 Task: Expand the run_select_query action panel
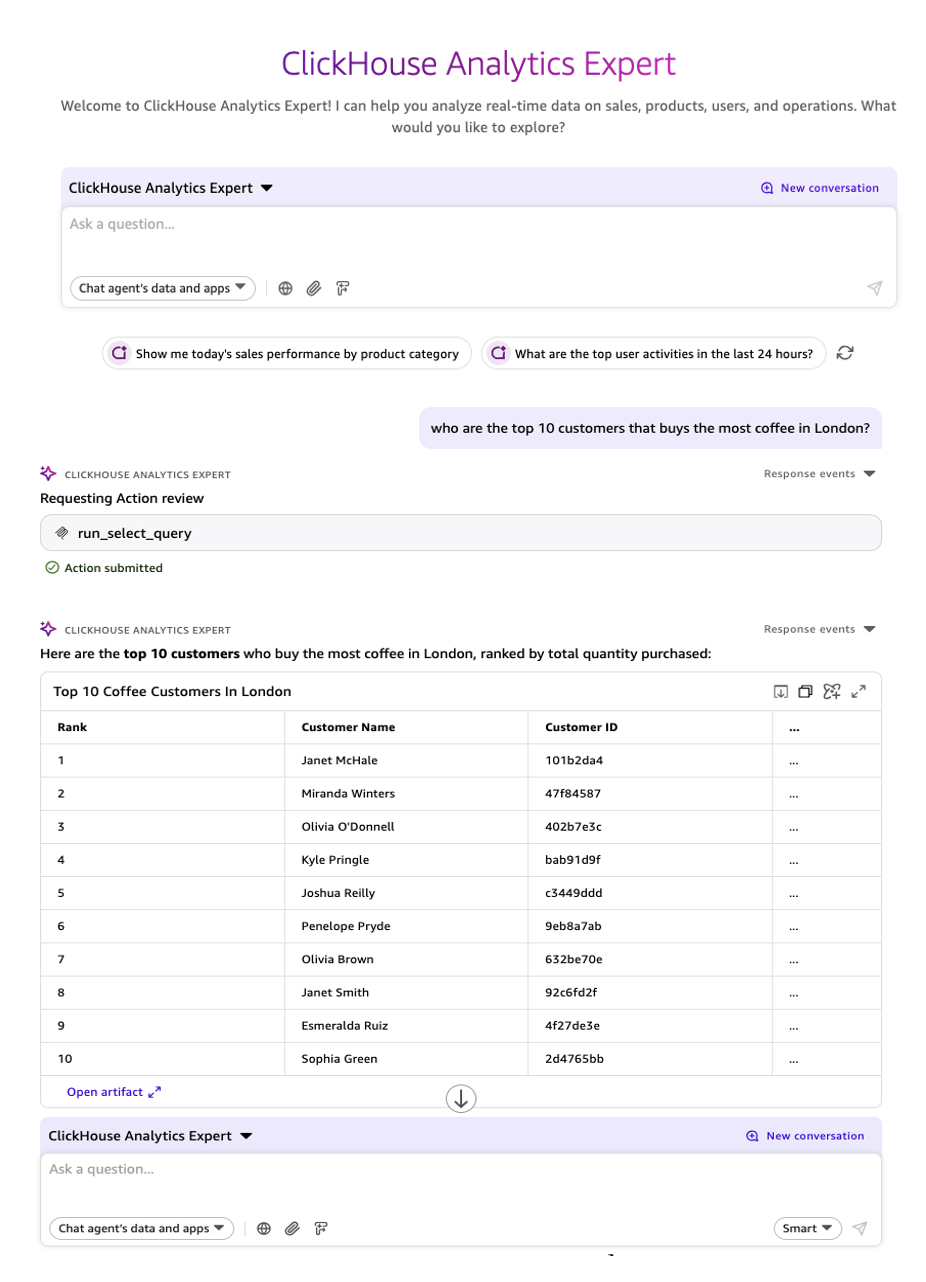point(461,533)
